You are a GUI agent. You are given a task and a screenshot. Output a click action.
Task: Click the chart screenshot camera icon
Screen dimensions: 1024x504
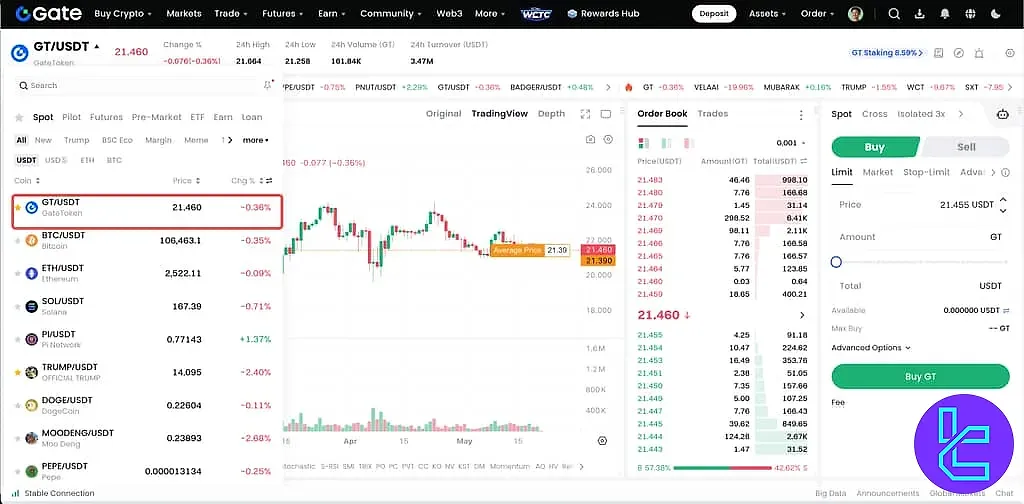[x=591, y=139]
